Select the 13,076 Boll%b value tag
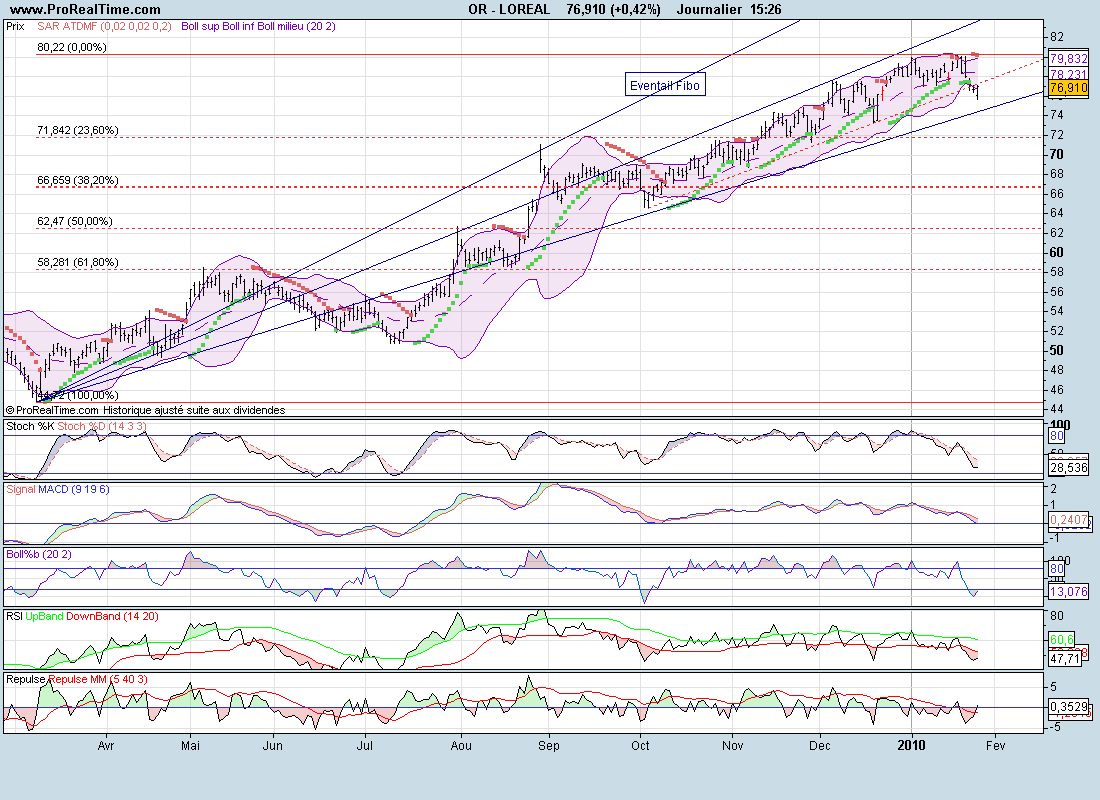1100x800 pixels. tap(1068, 592)
